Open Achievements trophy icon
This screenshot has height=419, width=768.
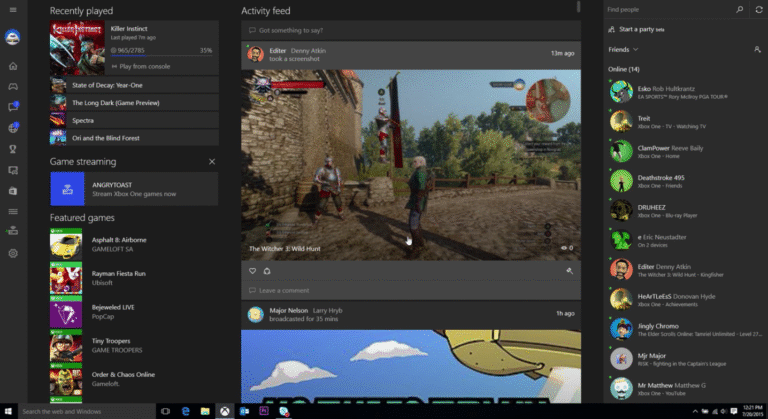[x=13, y=149]
